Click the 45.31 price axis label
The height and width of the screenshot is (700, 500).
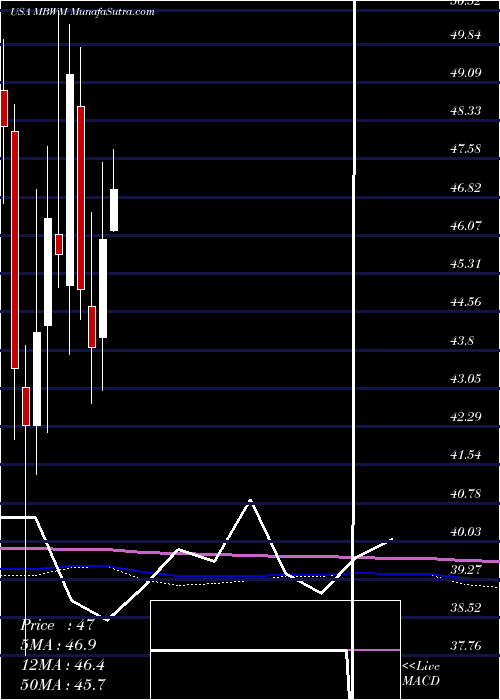click(466, 263)
